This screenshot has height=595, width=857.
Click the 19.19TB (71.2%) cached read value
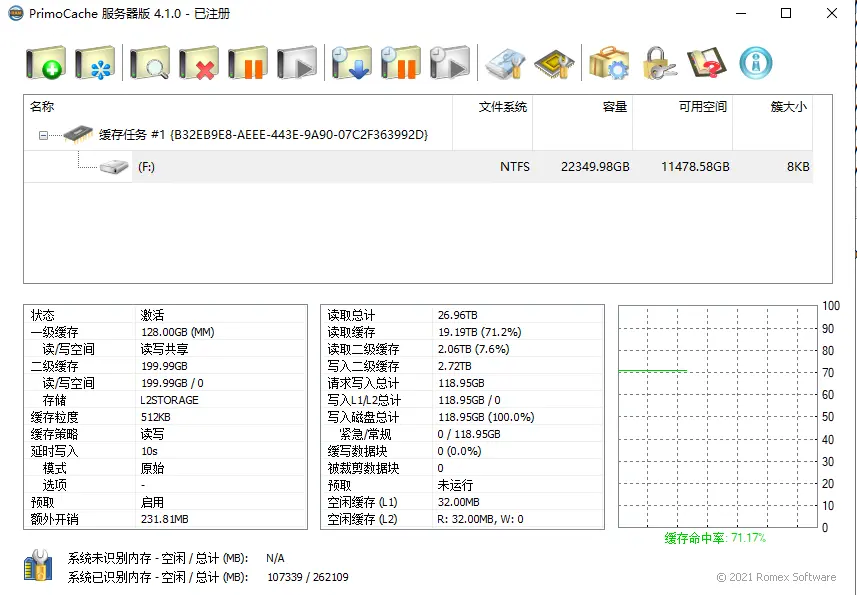pos(479,332)
